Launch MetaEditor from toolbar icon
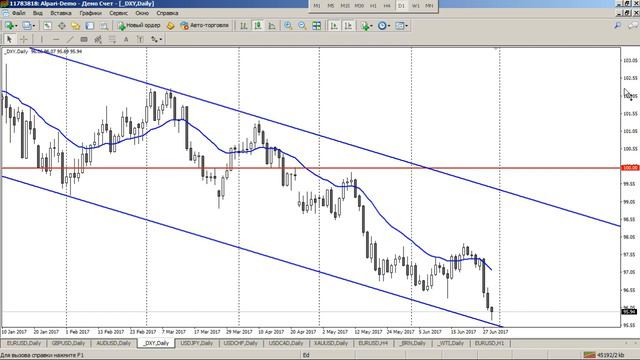Image resolution: width=640 pixels, height=360 pixels. [171, 26]
